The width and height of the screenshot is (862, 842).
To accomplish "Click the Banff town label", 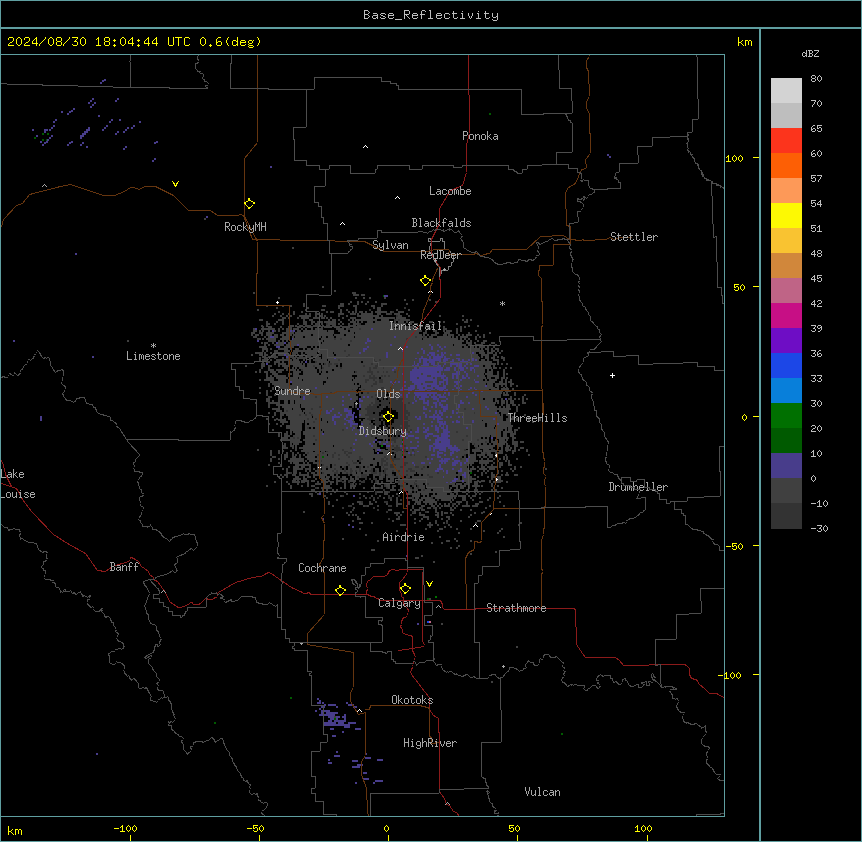I will point(124,567).
